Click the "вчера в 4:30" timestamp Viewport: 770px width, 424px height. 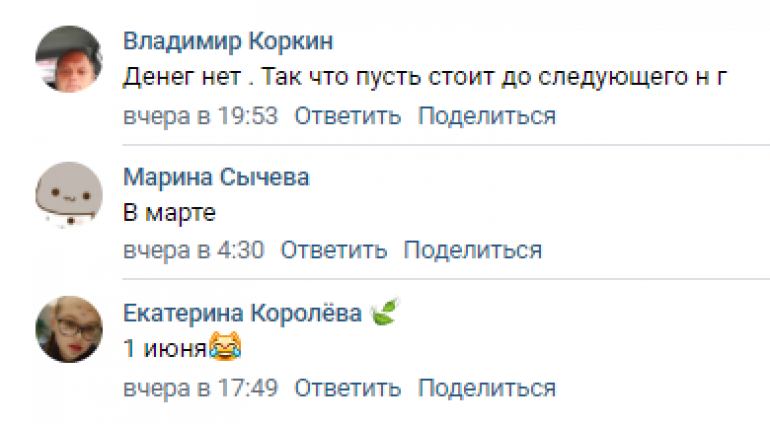tap(193, 250)
